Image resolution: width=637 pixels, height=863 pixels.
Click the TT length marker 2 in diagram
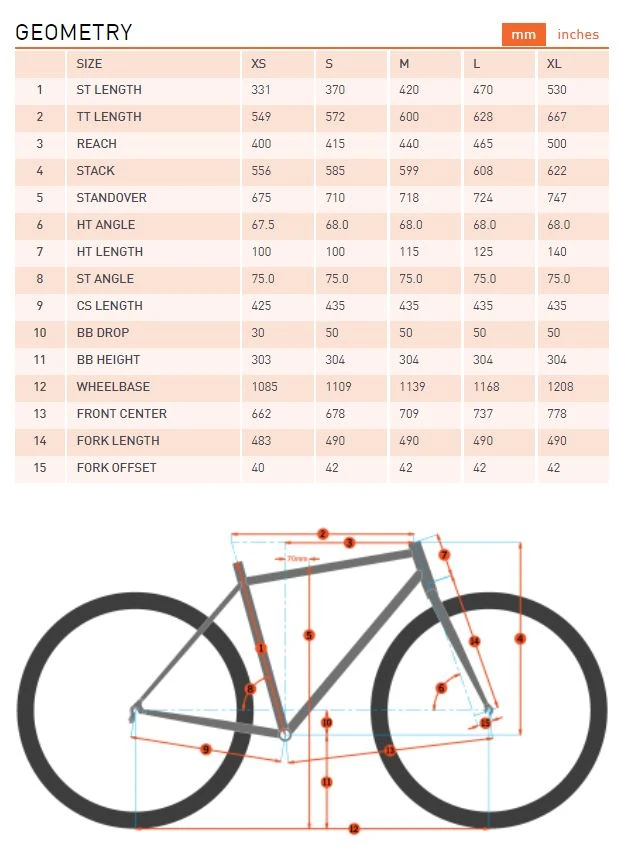pyautogui.click(x=323, y=534)
